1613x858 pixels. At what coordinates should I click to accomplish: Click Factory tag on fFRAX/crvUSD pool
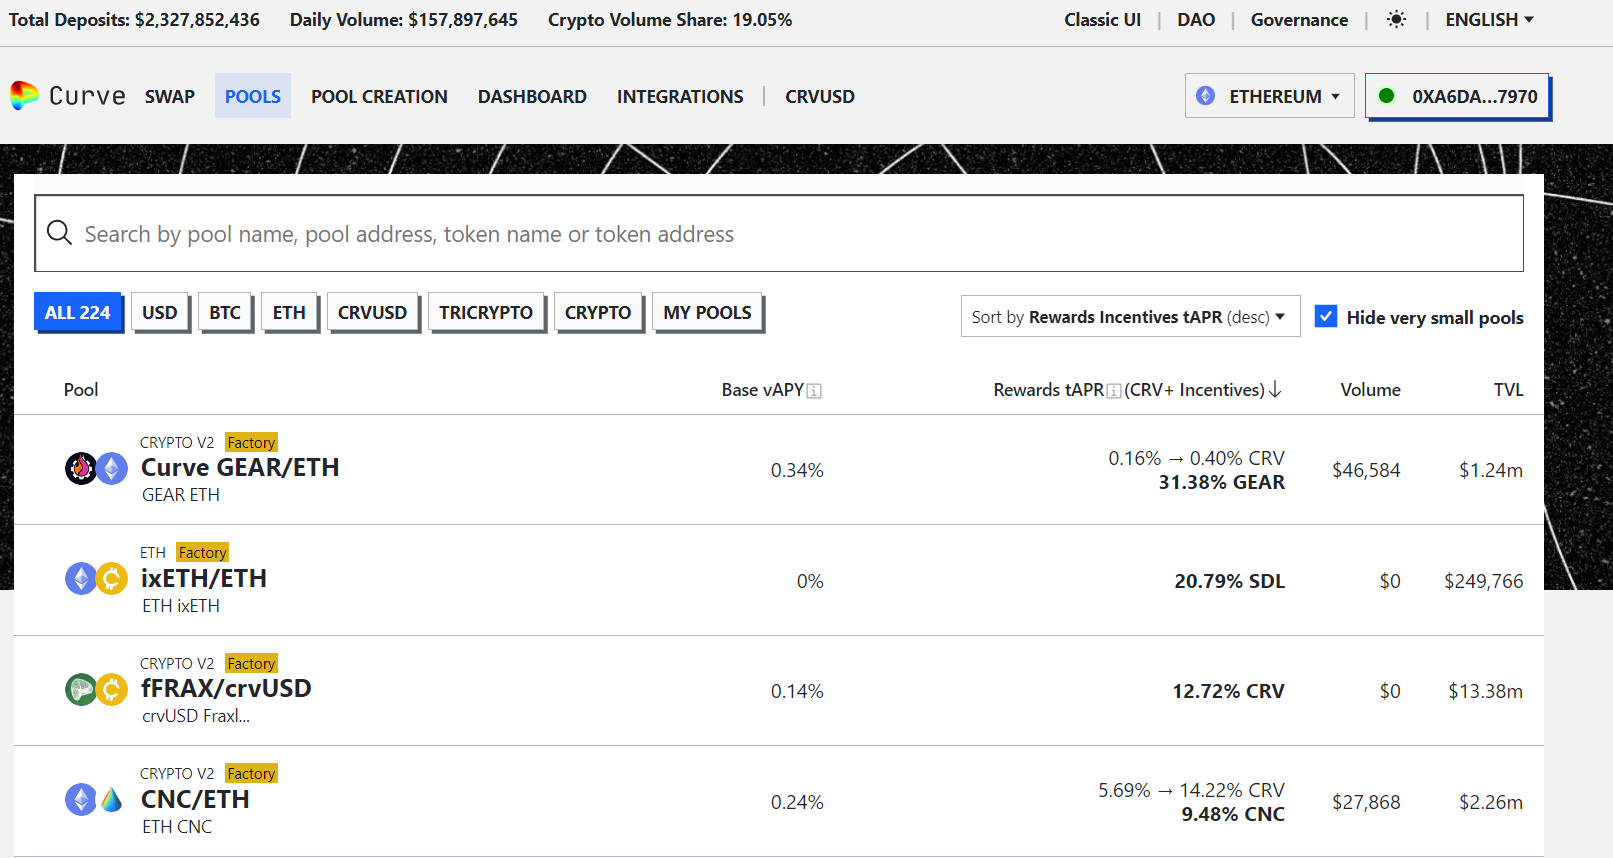[251, 663]
